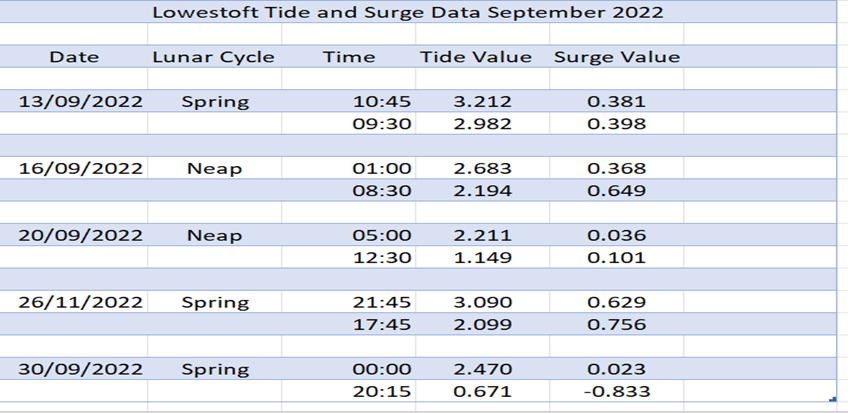The image size is (848, 413).
Task: Select the Date column header cell
Action: pos(74,57)
